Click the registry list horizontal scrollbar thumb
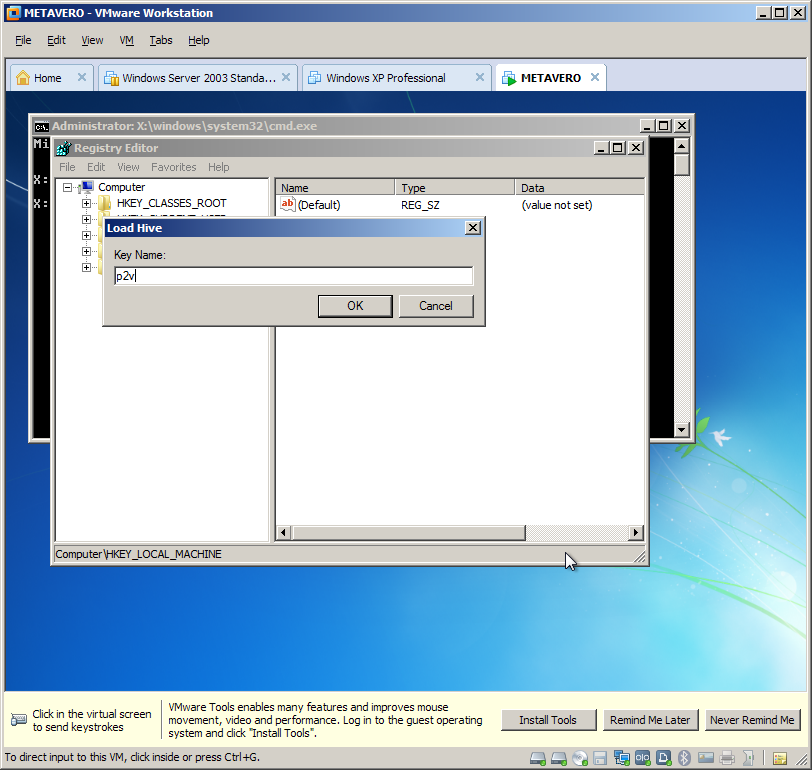Screen dimensions: 812x770 [409, 533]
